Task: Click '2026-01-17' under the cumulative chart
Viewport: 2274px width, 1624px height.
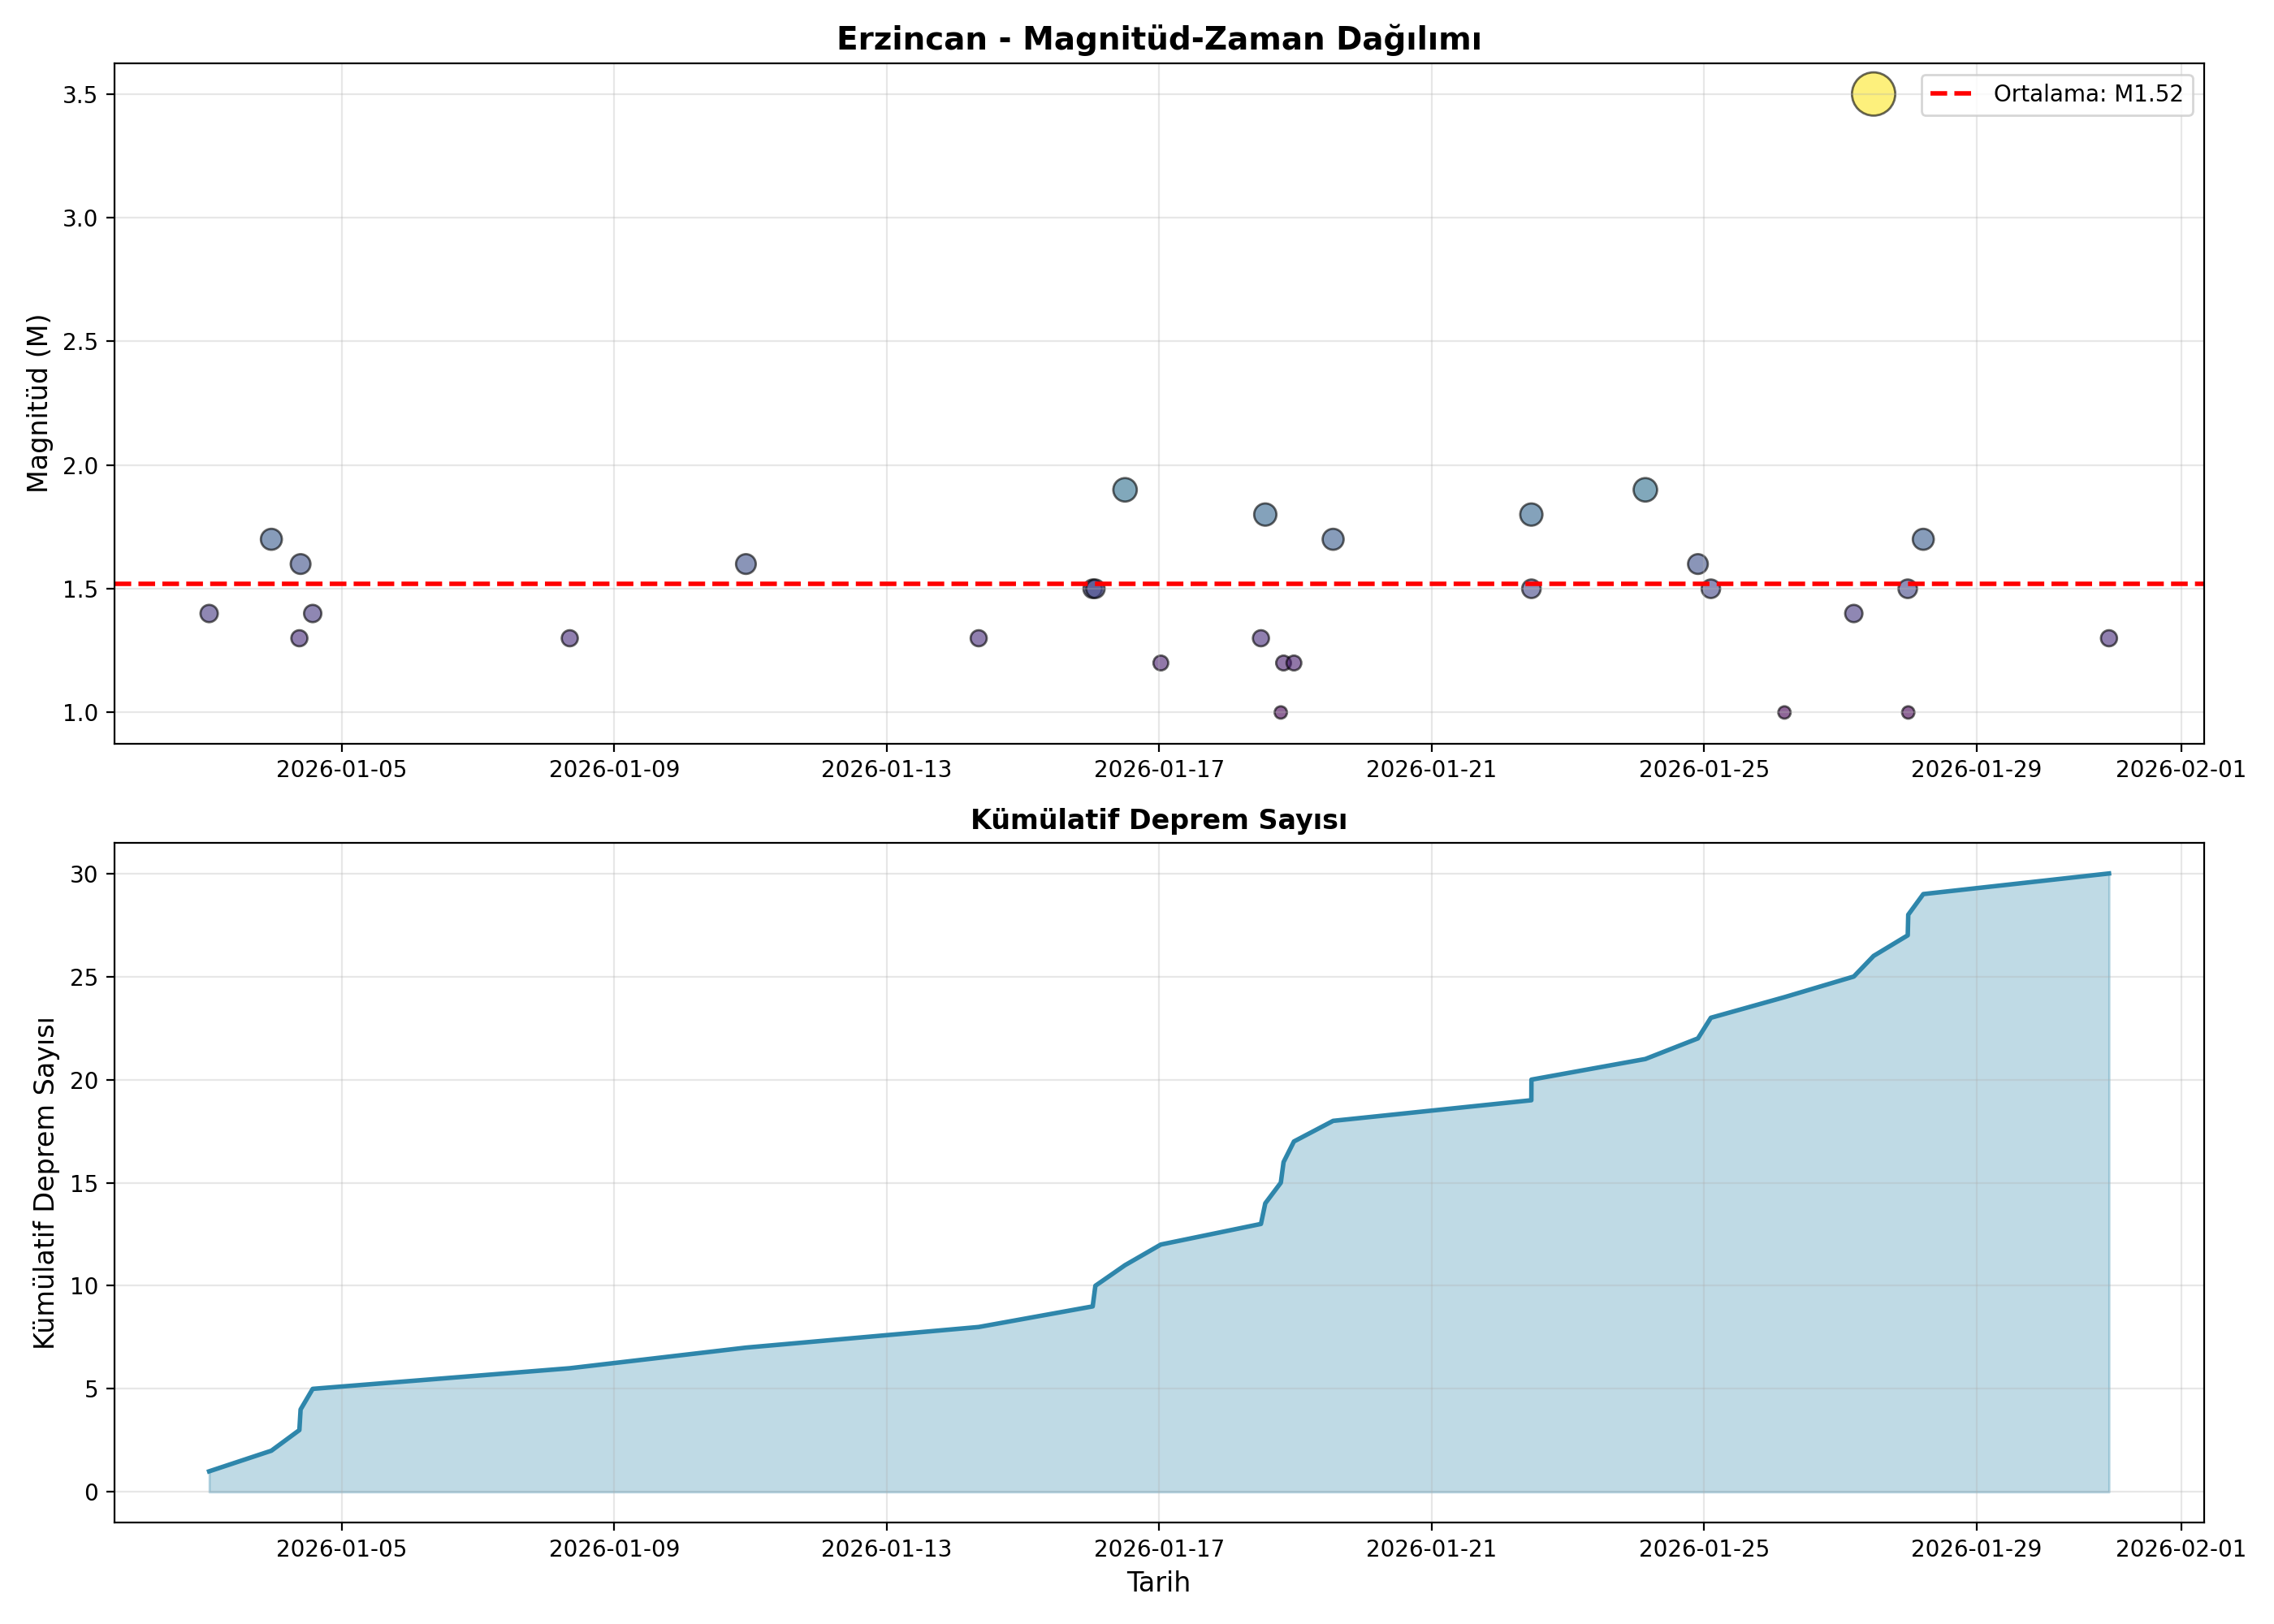Action: pyautogui.click(x=1159, y=1549)
